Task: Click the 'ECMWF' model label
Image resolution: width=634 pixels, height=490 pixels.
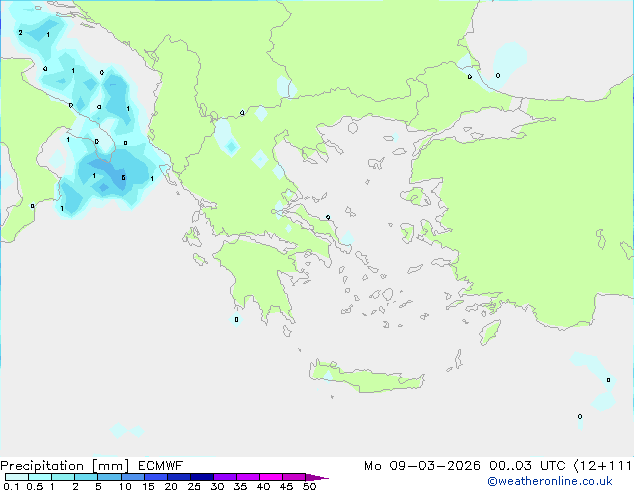Action: coord(161,466)
